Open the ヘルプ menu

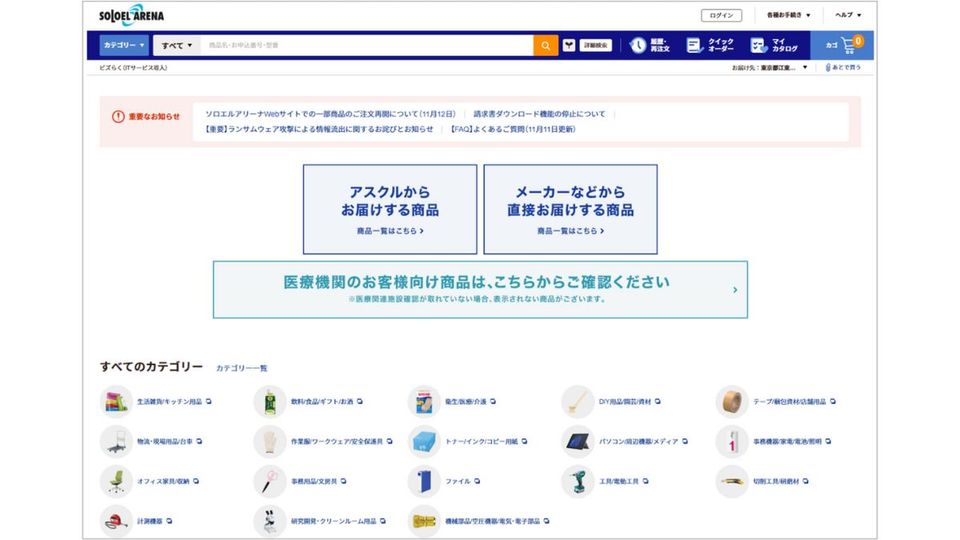click(848, 15)
